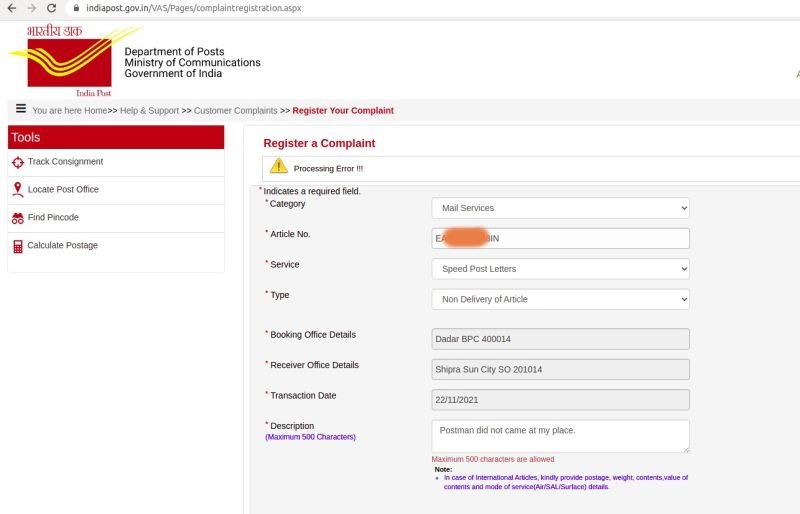The image size is (800, 514).
Task: Click the Track Consignment crosshair icon
Action: pyautogui.click(x=18, y=162)
